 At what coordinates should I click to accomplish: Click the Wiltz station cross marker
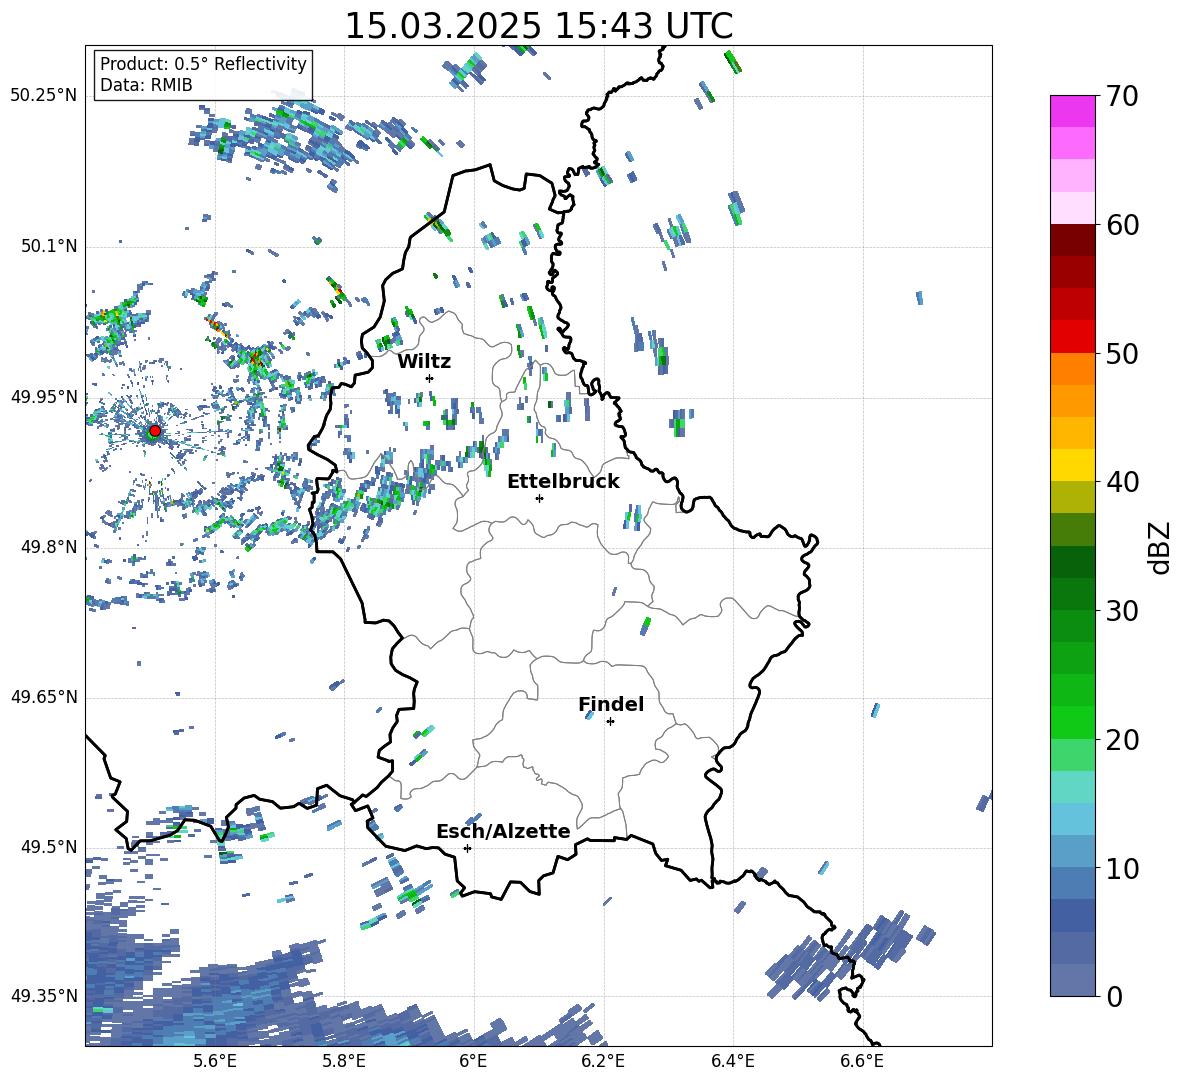click(x=430, y=378)
